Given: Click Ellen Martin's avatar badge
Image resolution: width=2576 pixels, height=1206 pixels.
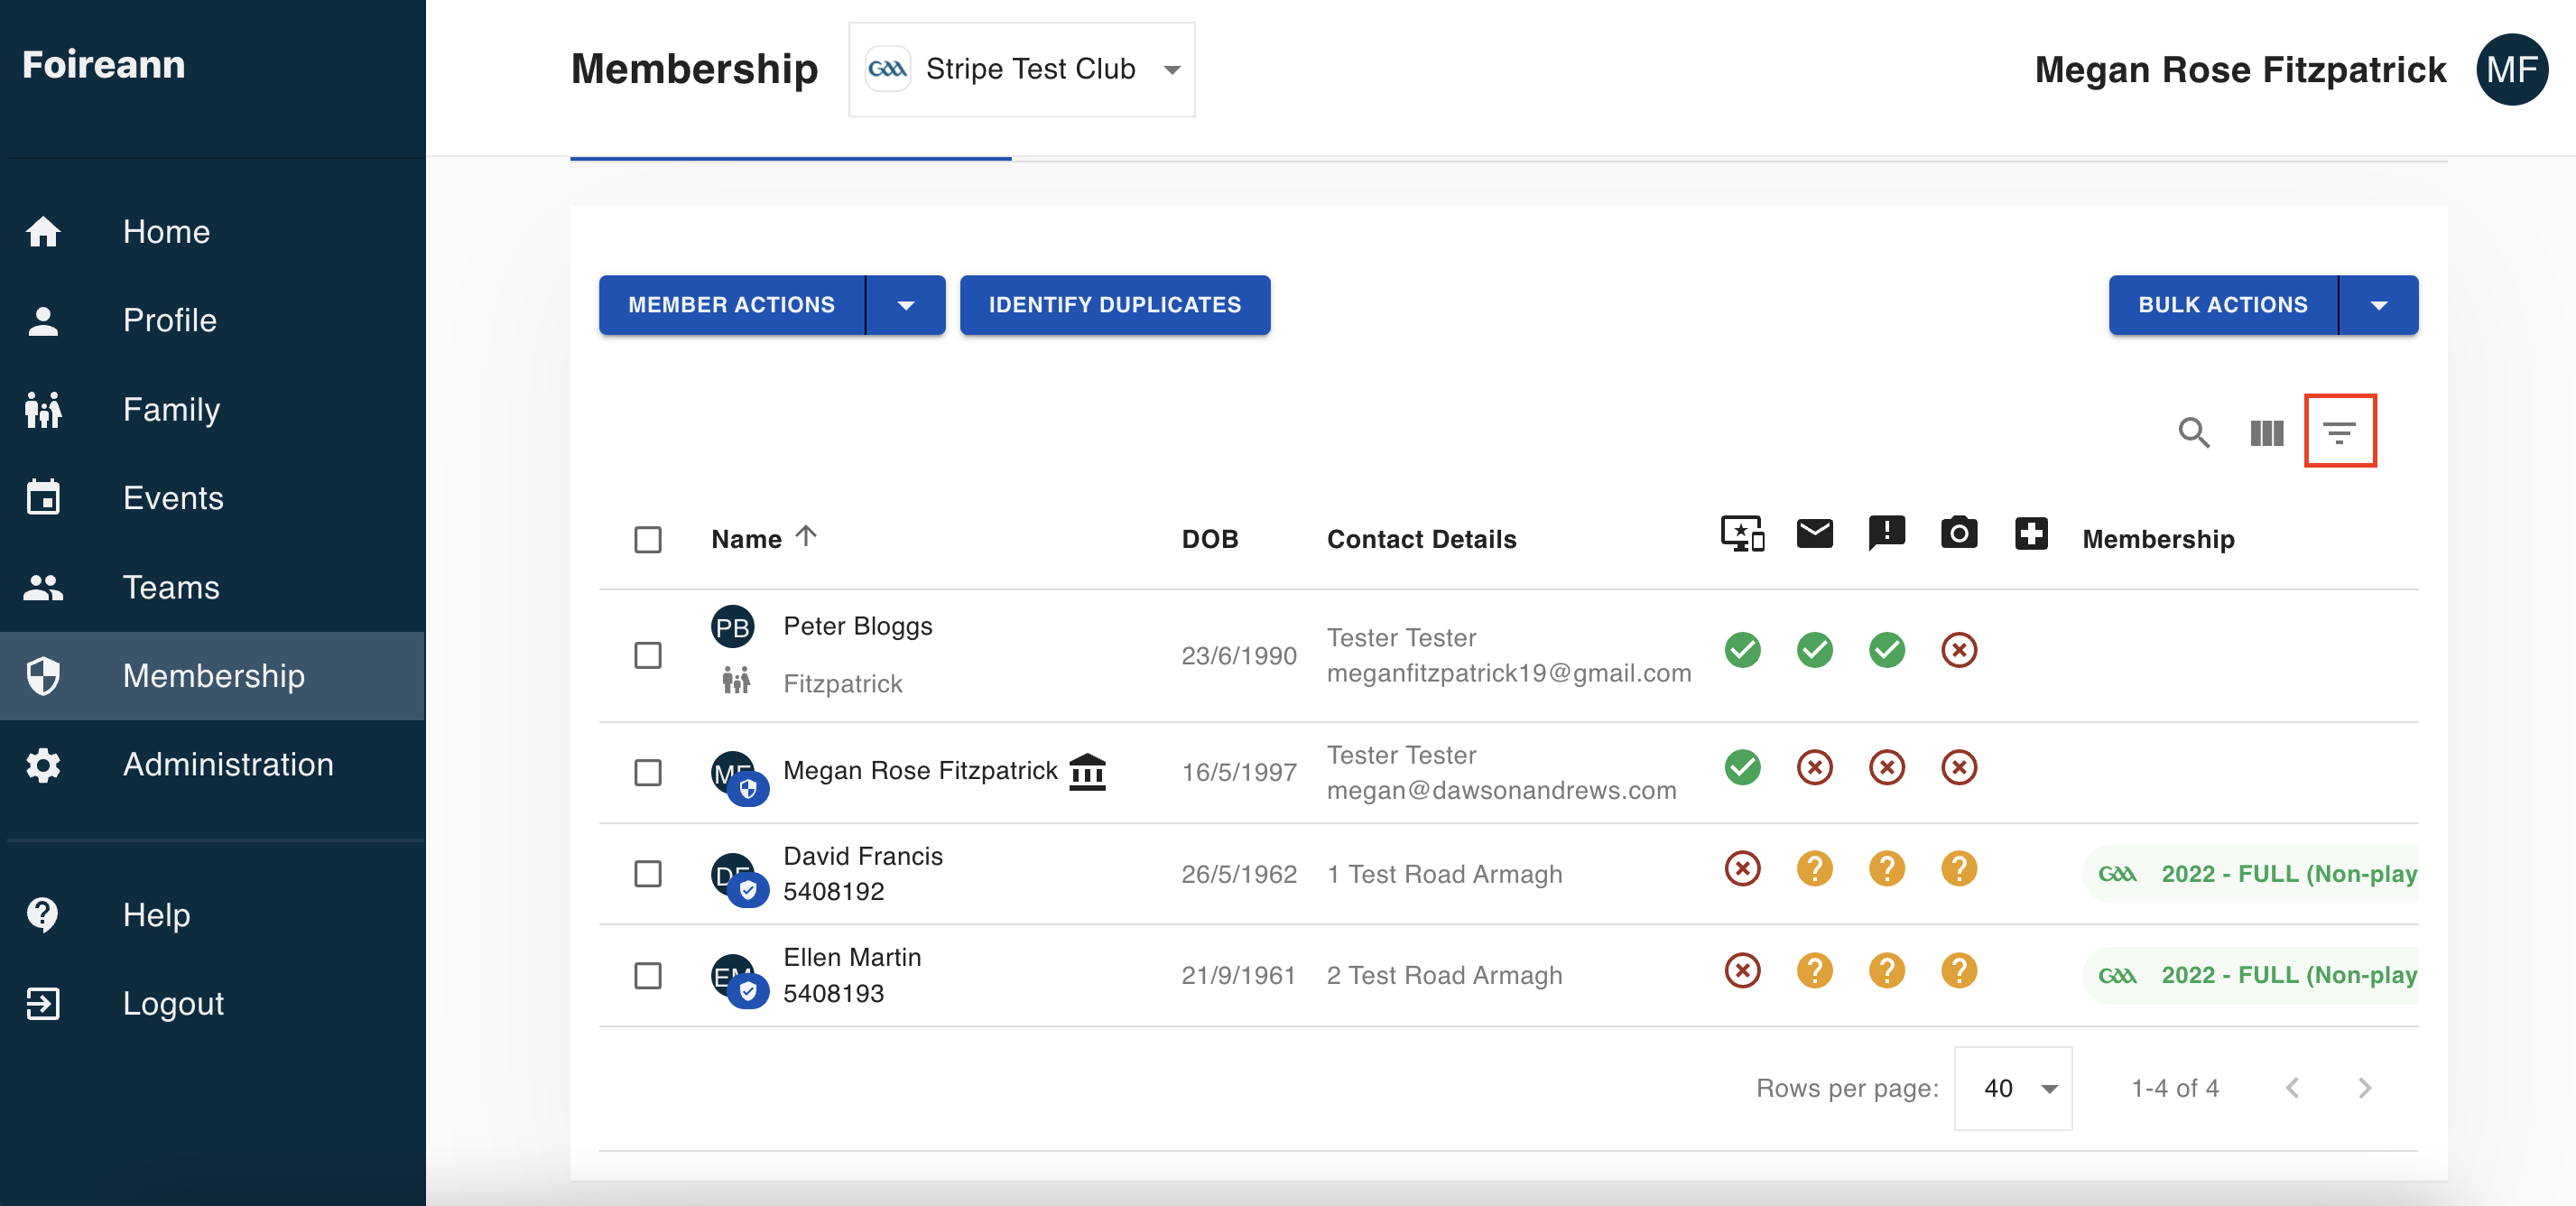Looking at the screenshot, I should pos(748,991).
